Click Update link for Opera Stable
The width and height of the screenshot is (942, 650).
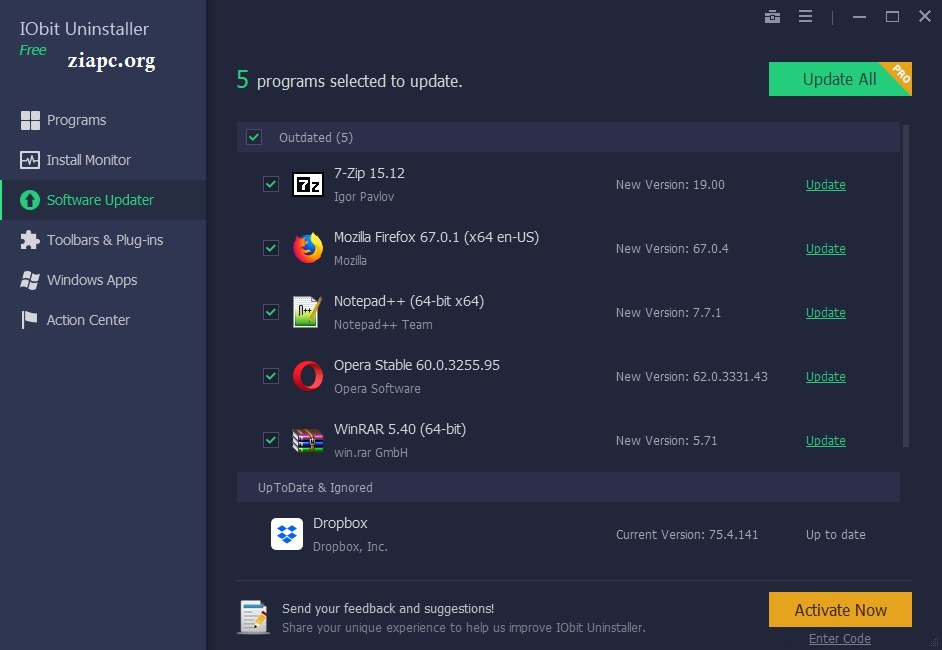click(x=825, y=377)
